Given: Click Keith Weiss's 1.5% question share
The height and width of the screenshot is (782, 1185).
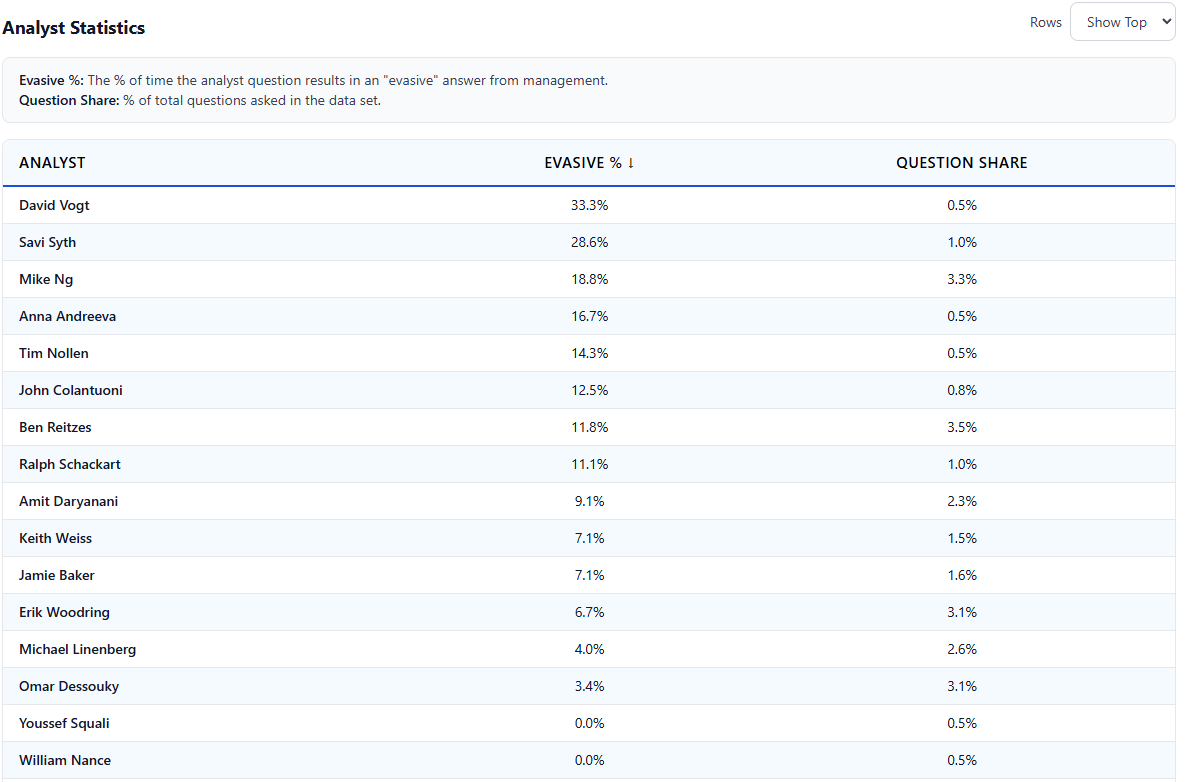Looking at the screenshot, I should (x=962, y=539).
